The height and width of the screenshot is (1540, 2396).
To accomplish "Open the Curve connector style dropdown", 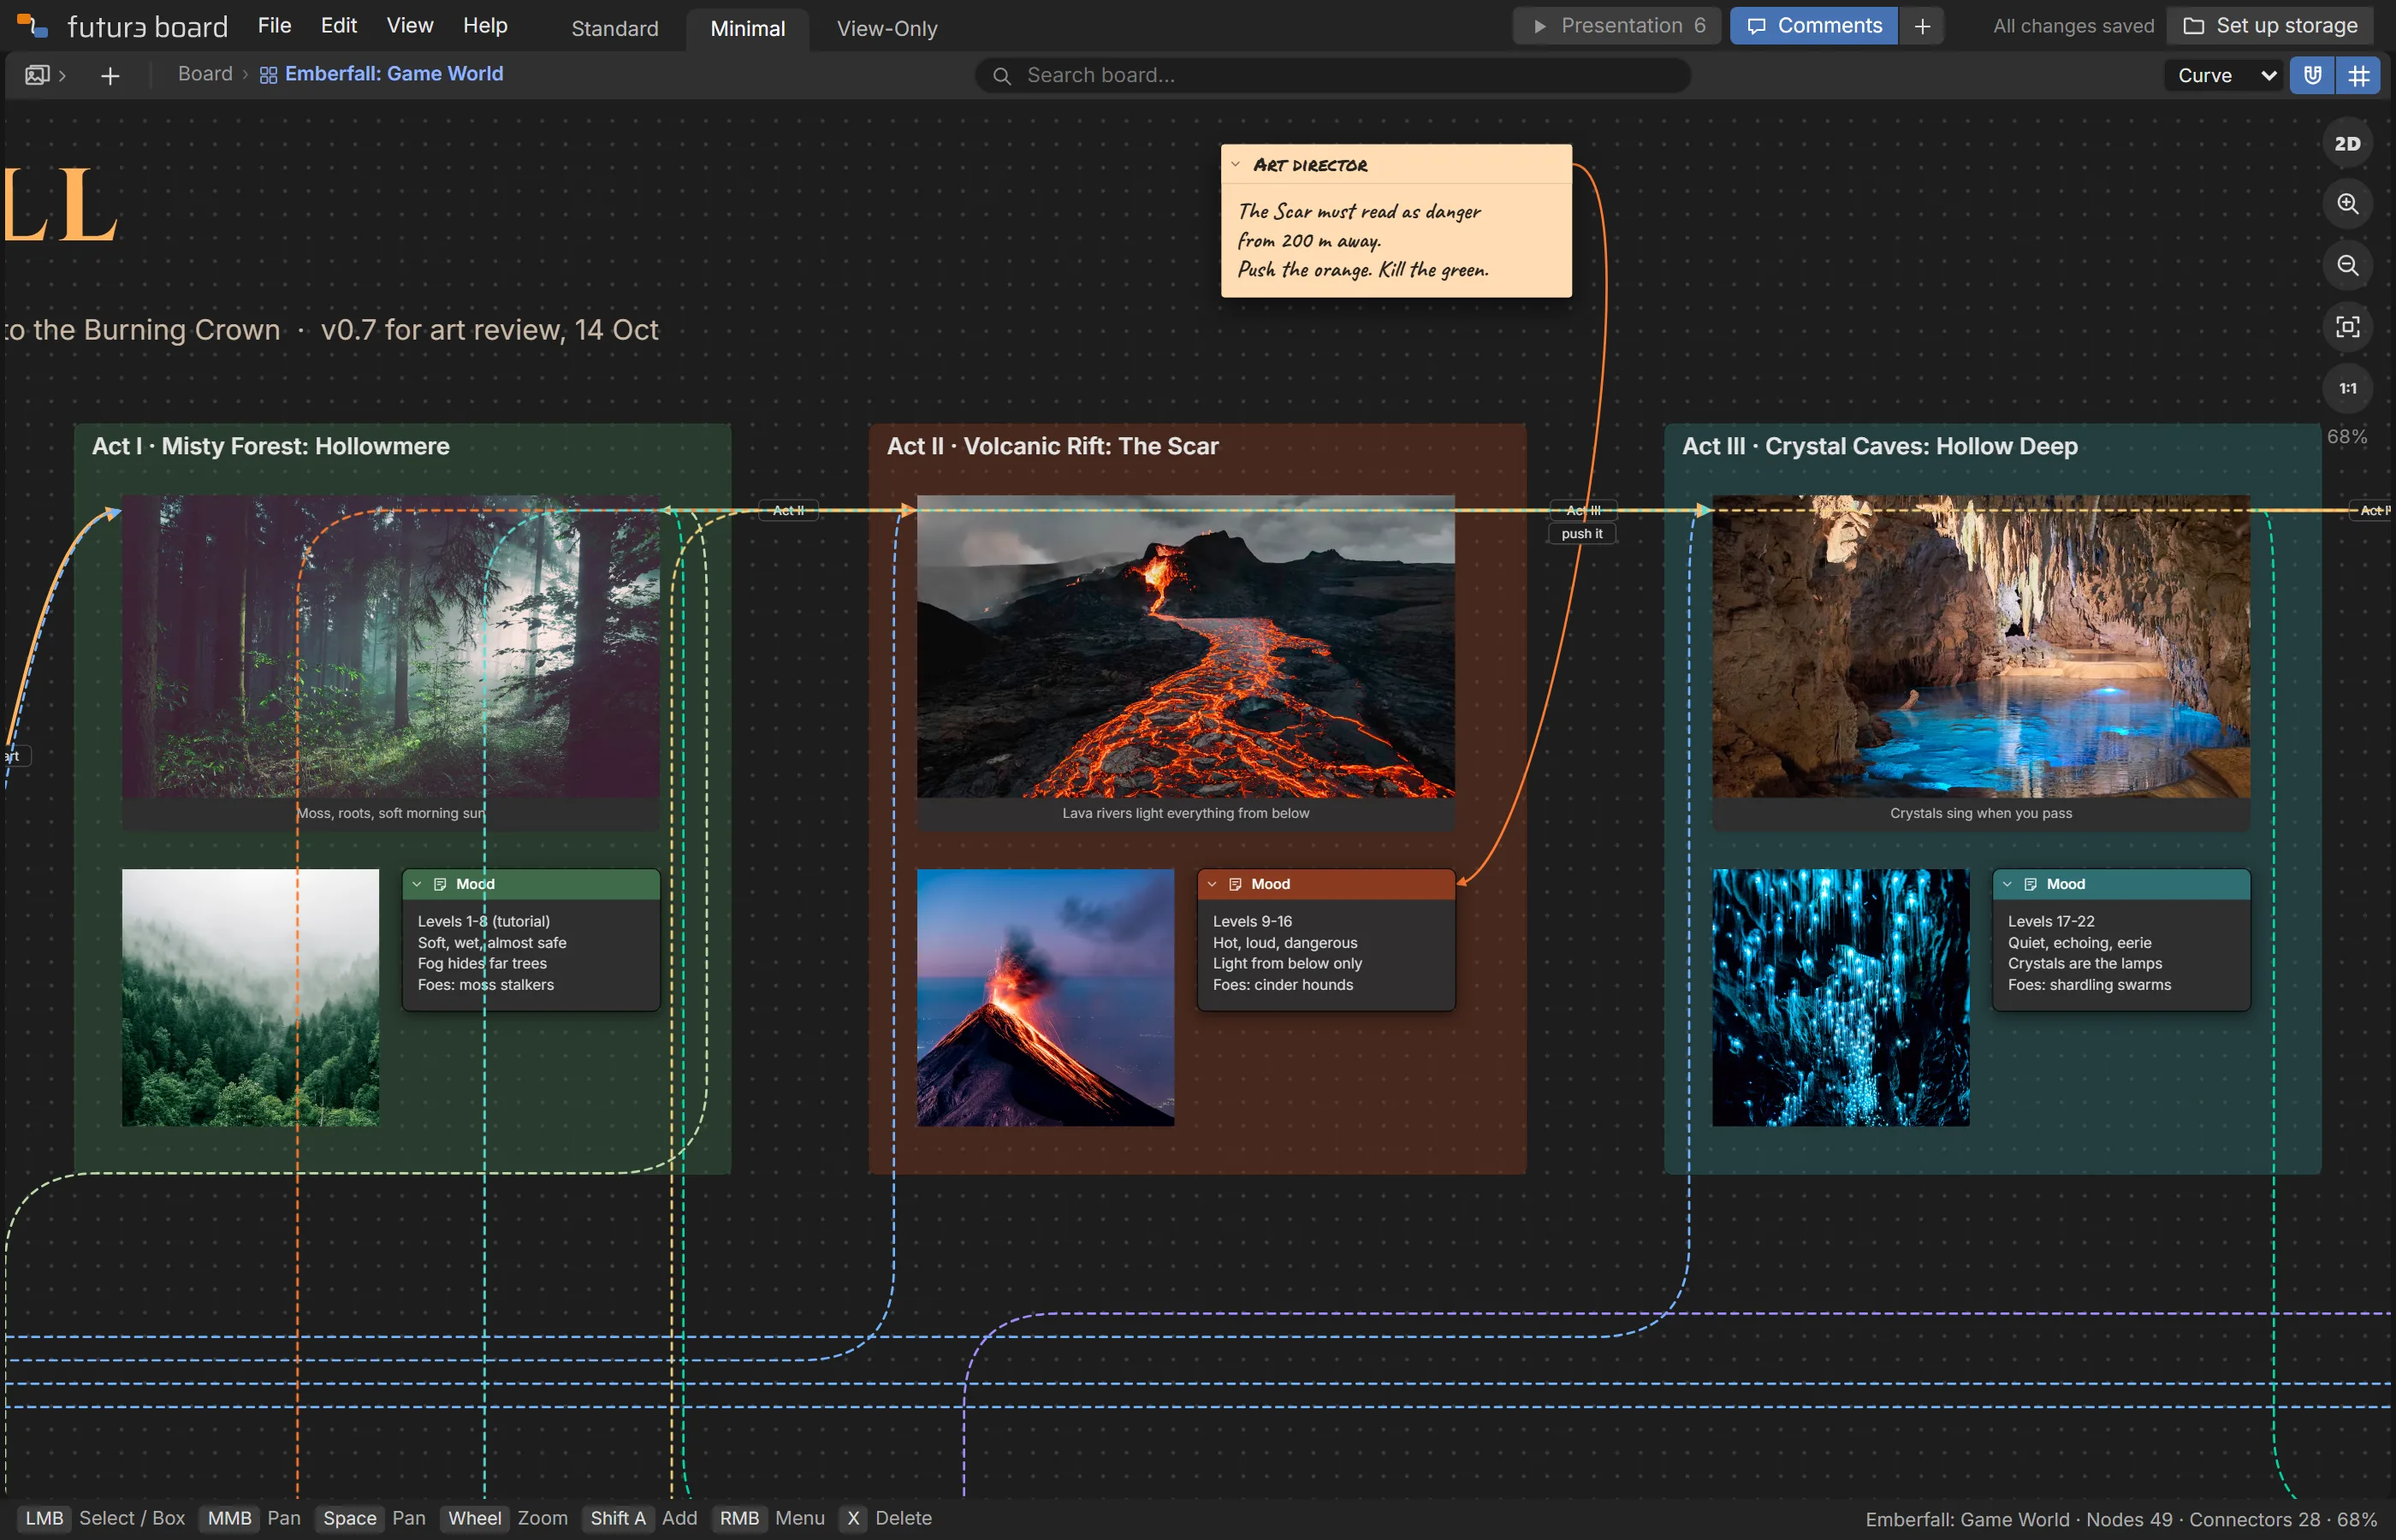I will pyautogui.click(x=2226, y=75).
